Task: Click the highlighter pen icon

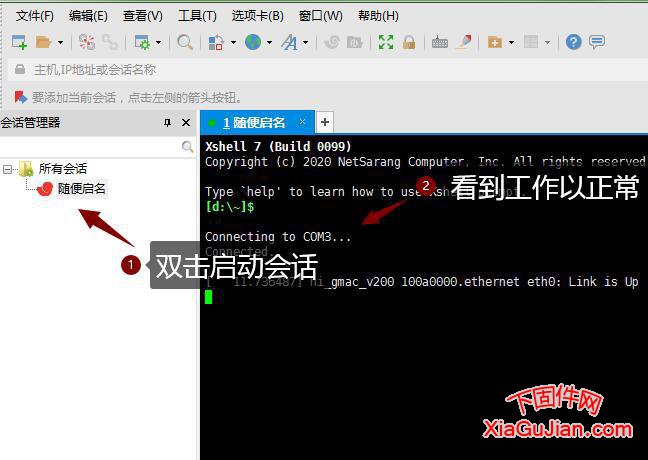Action: [x=464, y=42]
